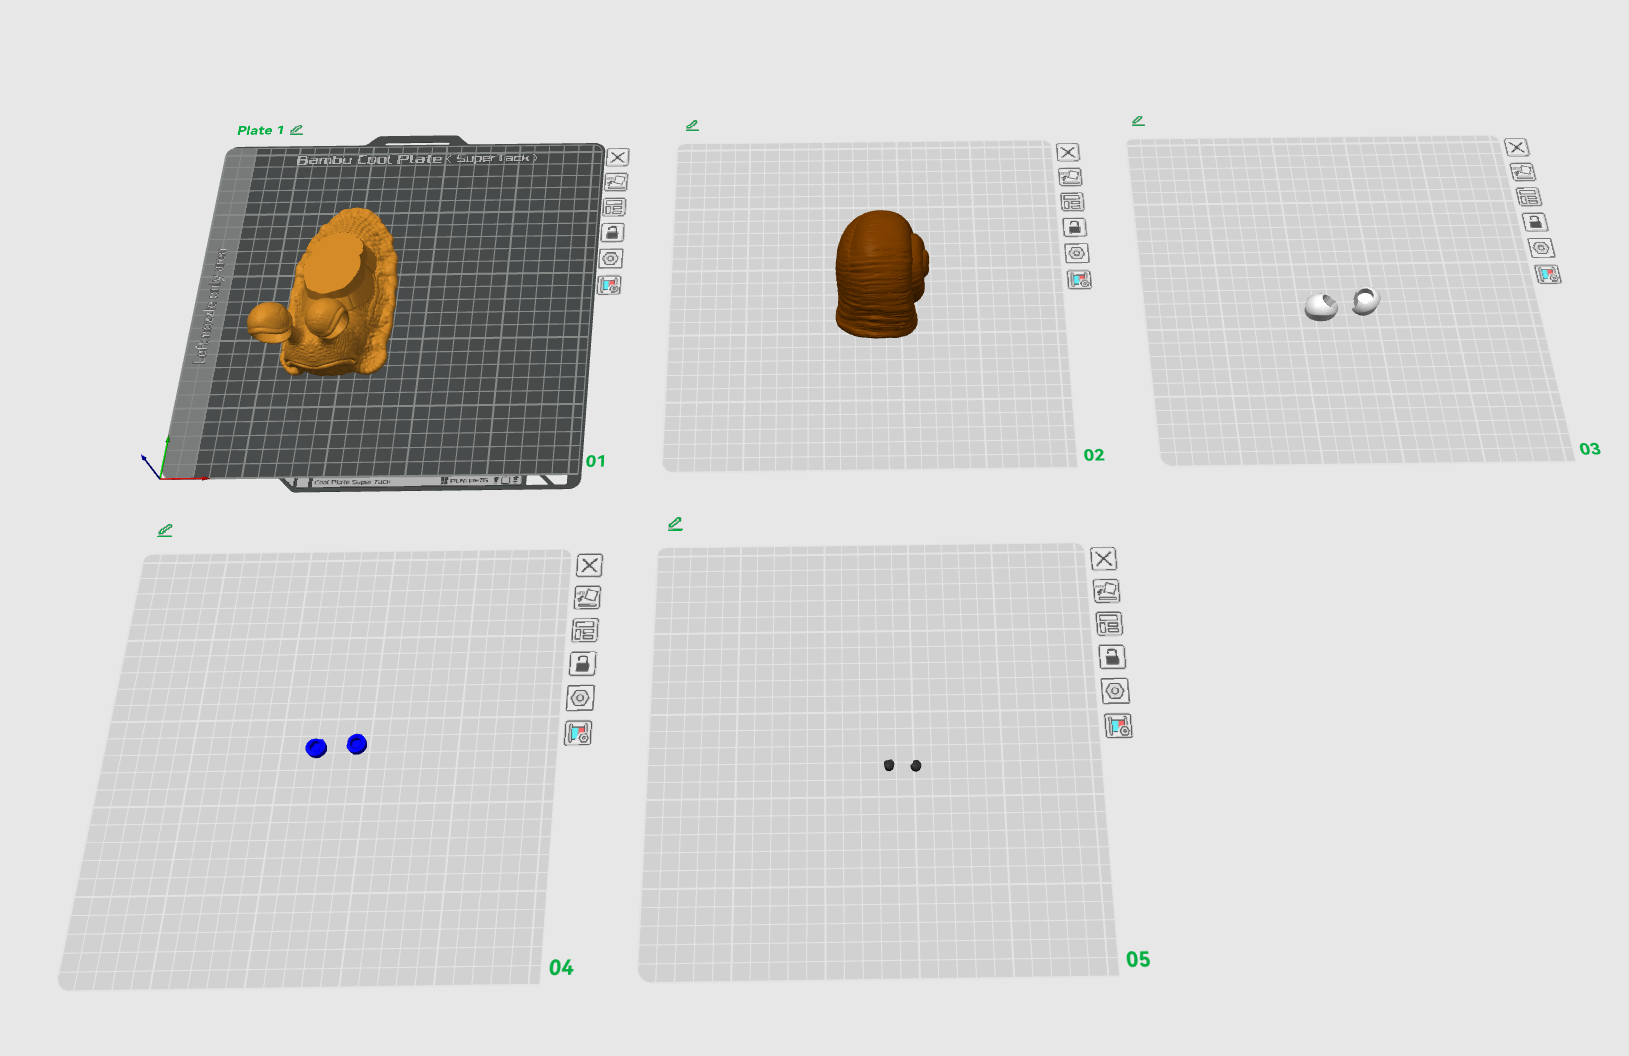Screen dimensions: 1629x1056
Task: Select the left blue disc on plate 04
Action: click(316, 748)
